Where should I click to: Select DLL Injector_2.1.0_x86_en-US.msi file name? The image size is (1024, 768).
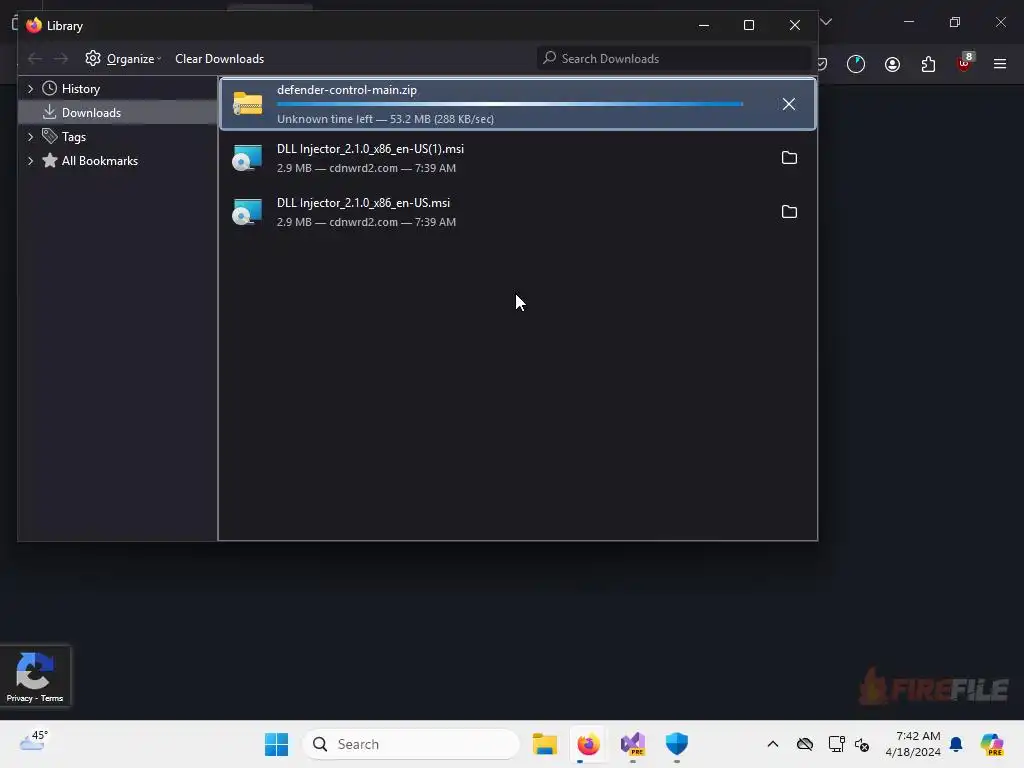click(x=363, y=203)
